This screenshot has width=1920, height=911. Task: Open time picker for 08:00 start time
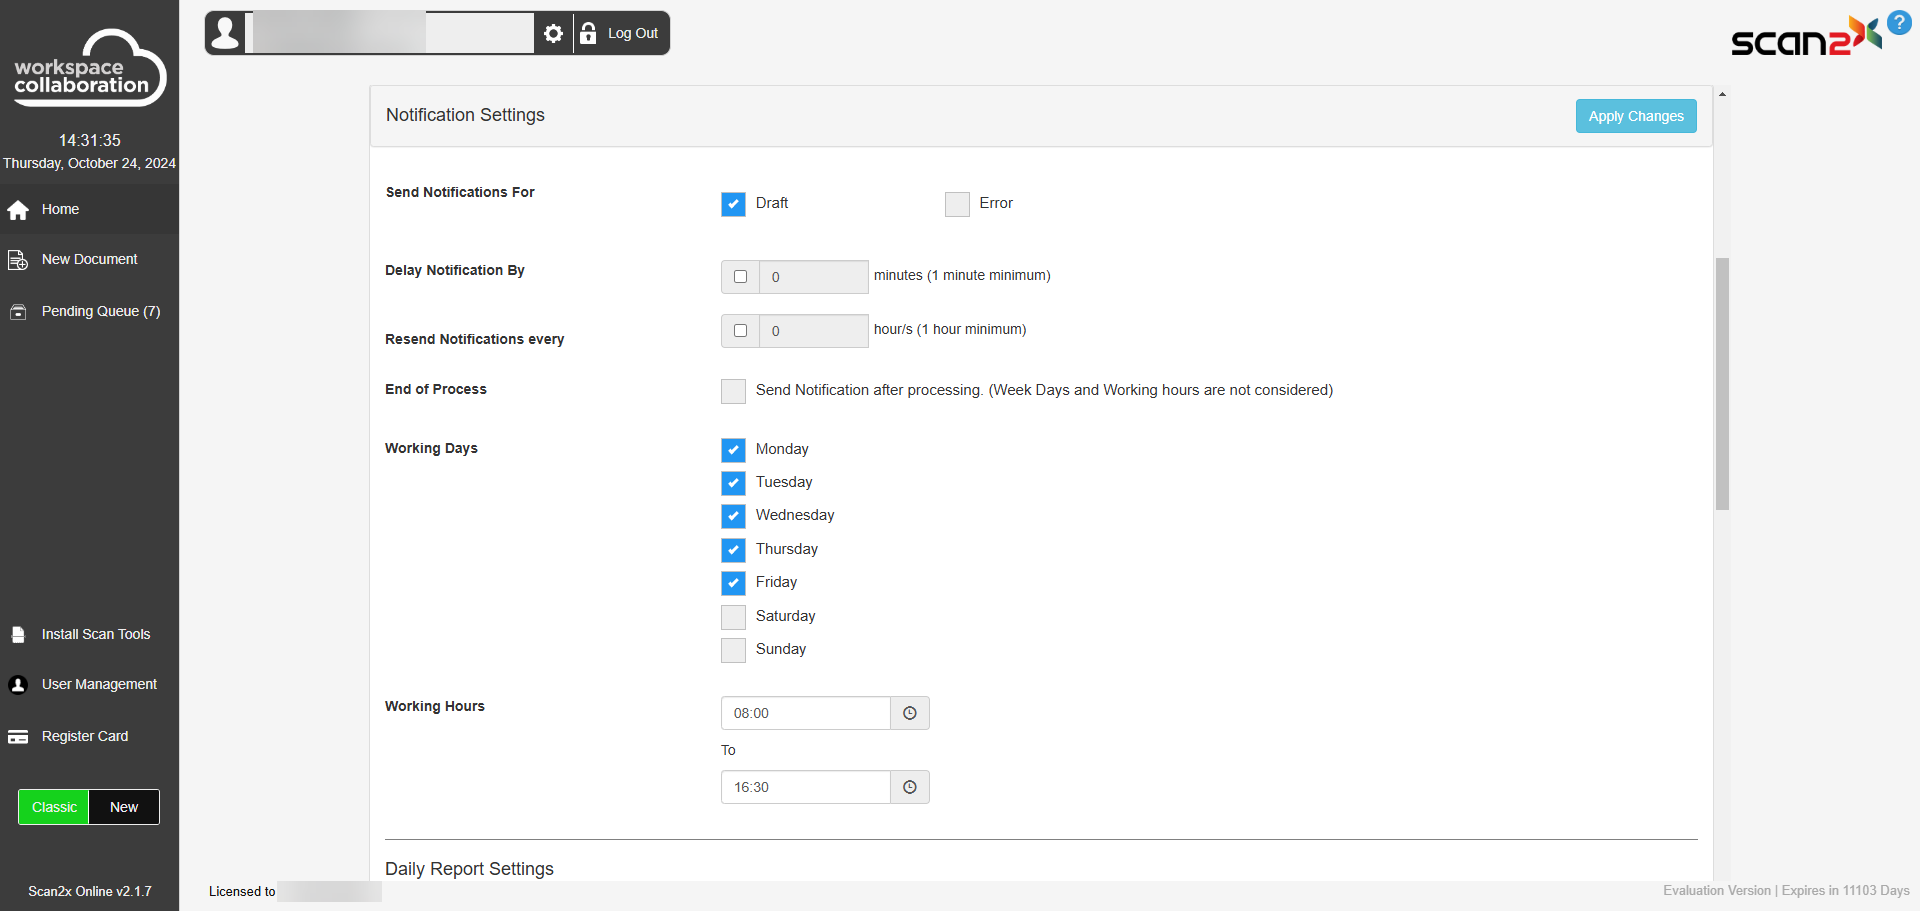click(909, 713)
